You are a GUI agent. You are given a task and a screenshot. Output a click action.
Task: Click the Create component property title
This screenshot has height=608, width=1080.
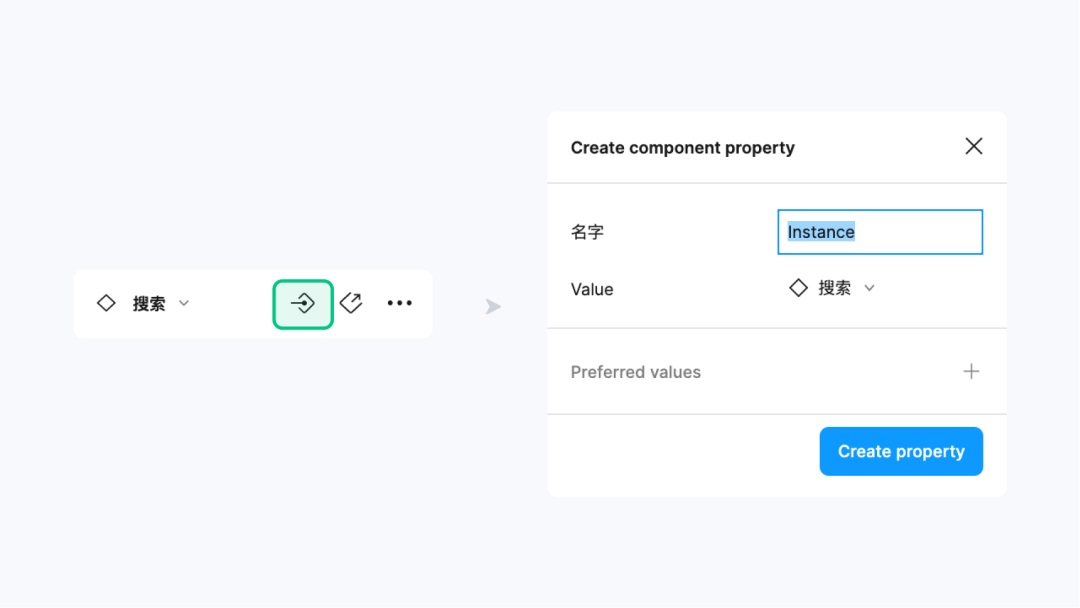tap(682, 148)
